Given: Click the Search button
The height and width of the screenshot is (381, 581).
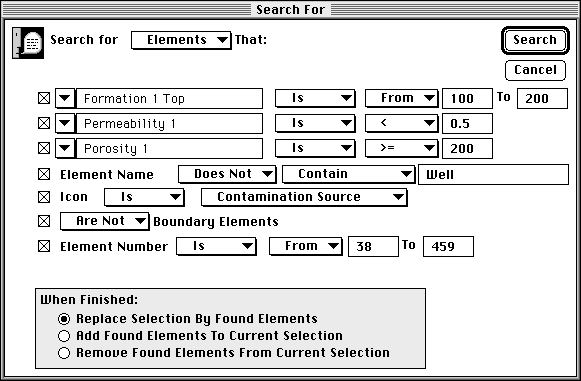Looking at the screenshot, I should pos(535,40).
